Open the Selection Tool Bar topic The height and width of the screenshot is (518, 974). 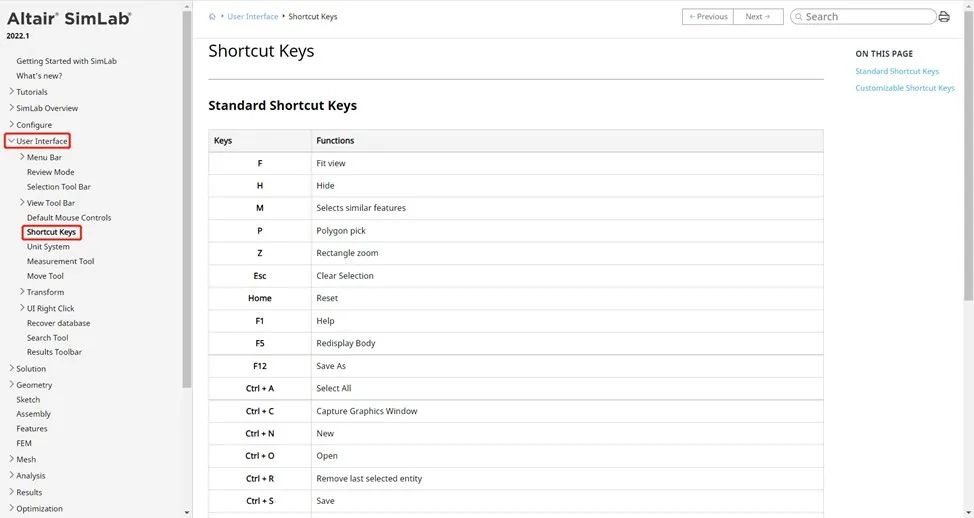[x=59, y=187]
